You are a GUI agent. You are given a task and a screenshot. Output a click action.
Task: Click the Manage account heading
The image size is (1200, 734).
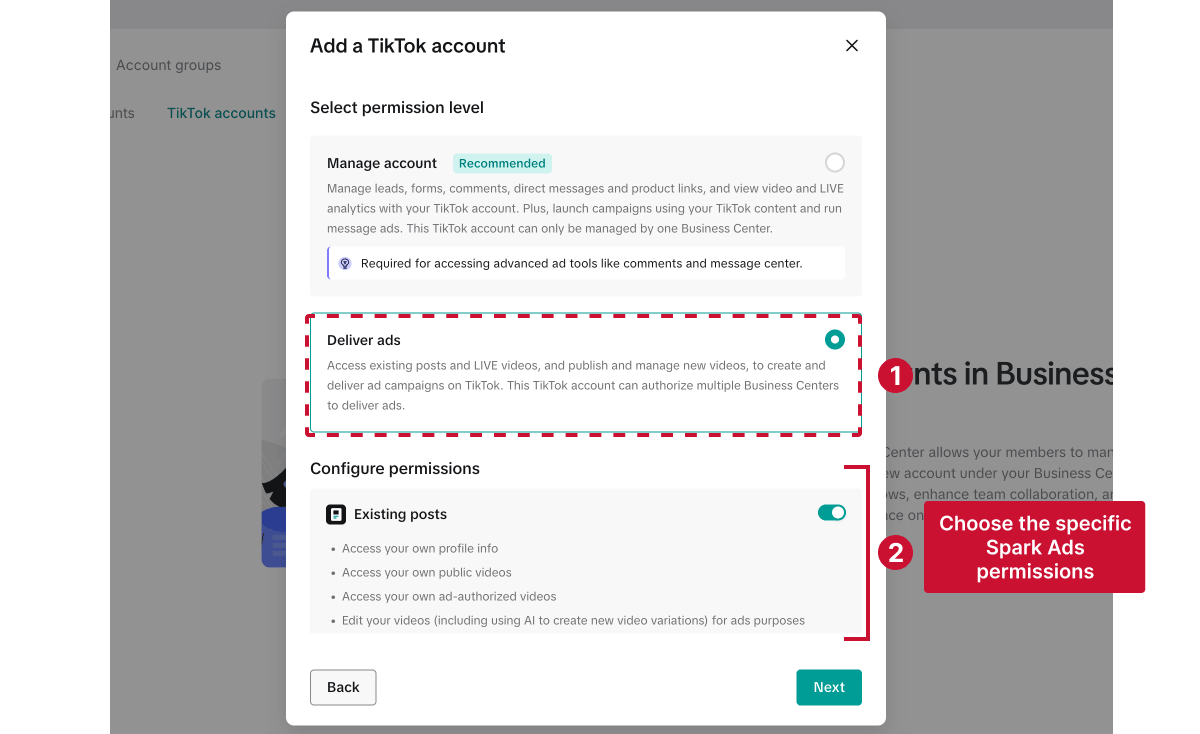[x=382, y=163]
